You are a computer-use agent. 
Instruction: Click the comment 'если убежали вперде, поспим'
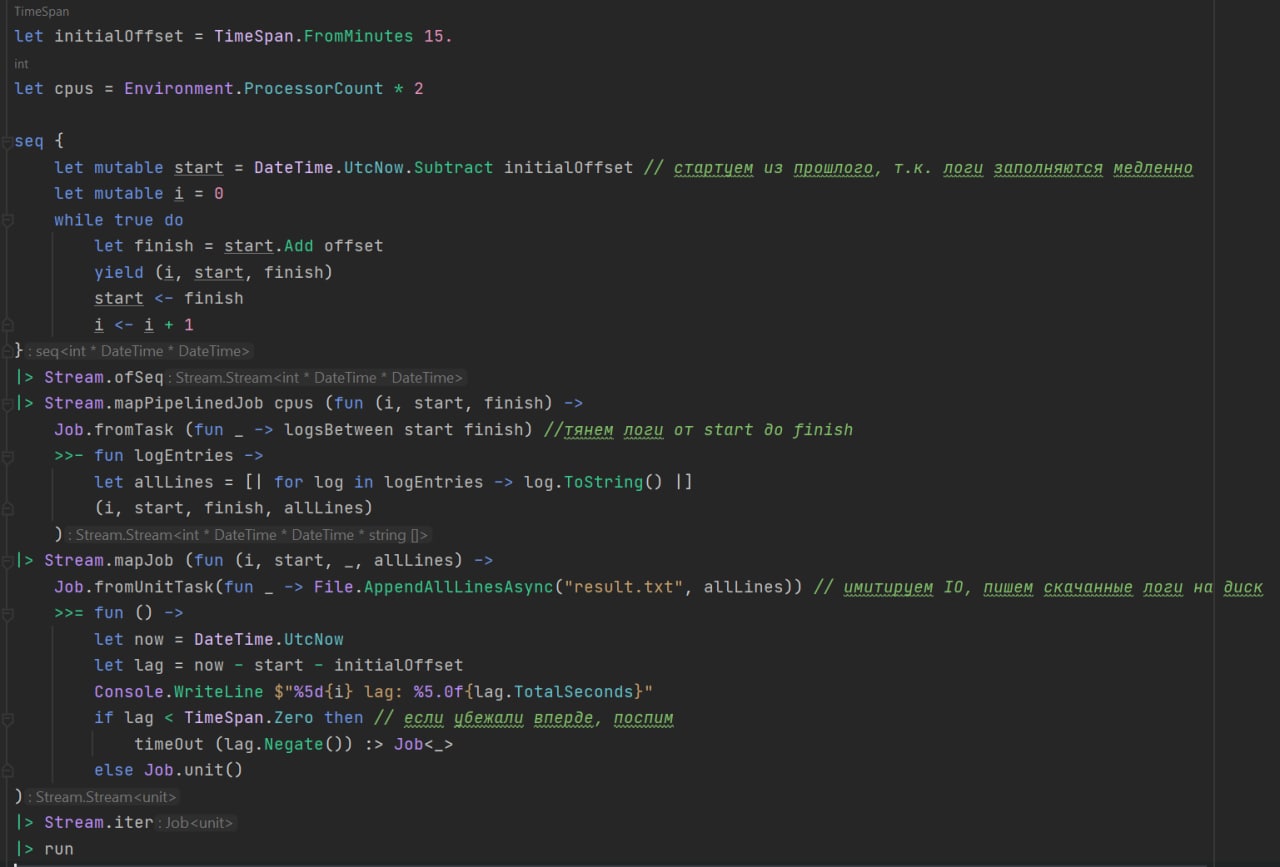(539, 718)
